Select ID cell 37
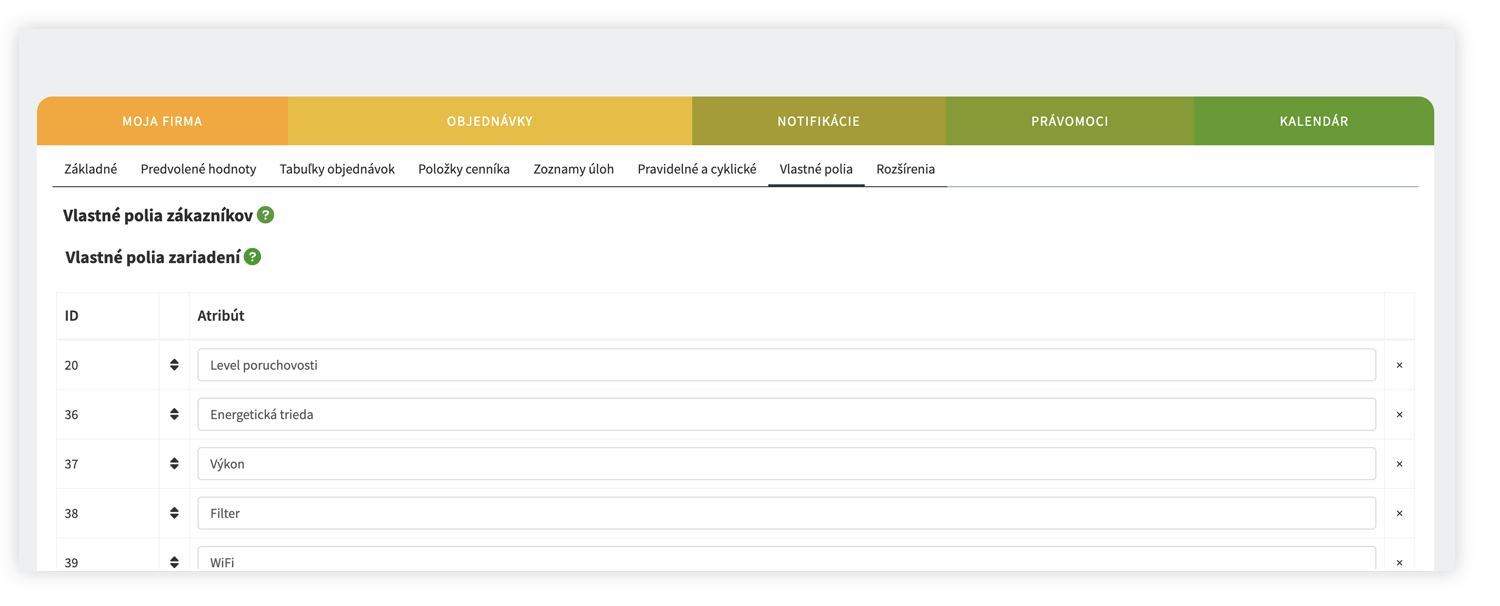The height and width of the screenshot is (606, 1500). pyautogui.click(x=108, y=464)
